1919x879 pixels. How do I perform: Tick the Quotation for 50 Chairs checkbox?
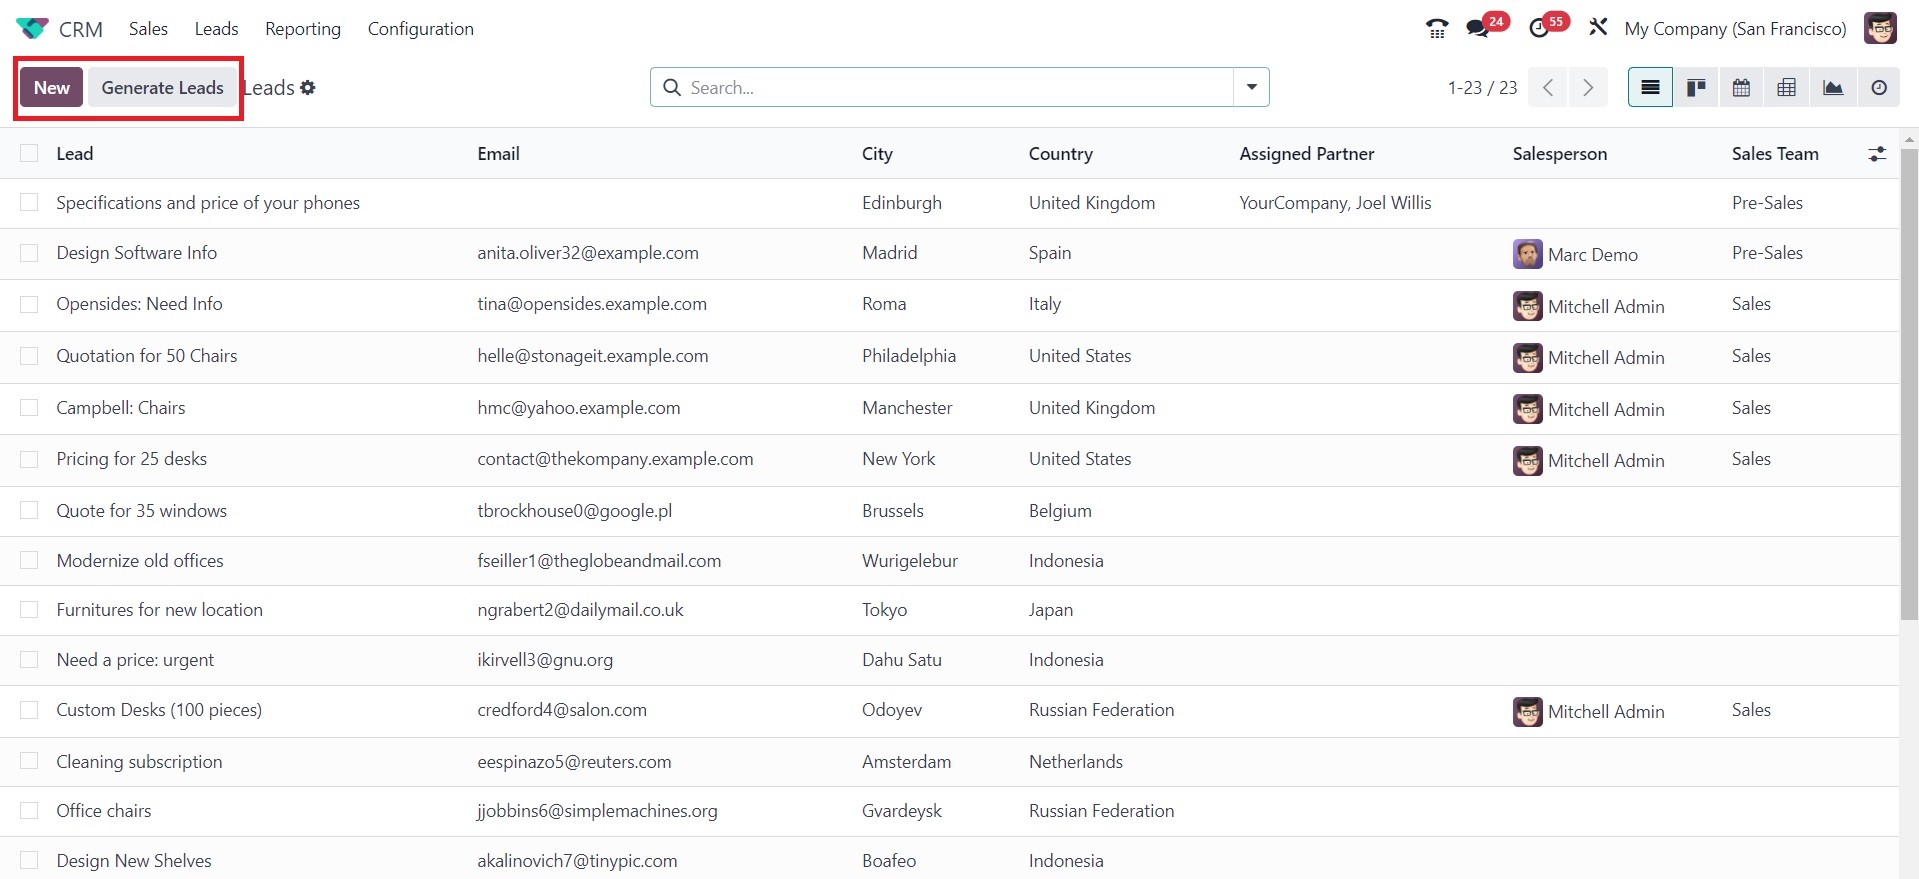click(x=29, y=356)
